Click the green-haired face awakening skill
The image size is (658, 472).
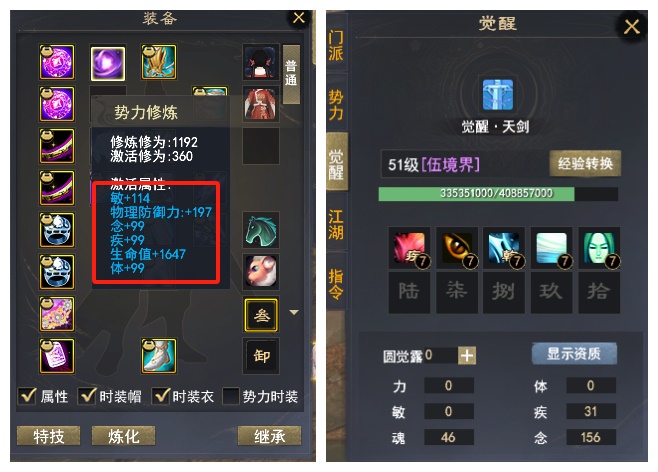(599, 248)
